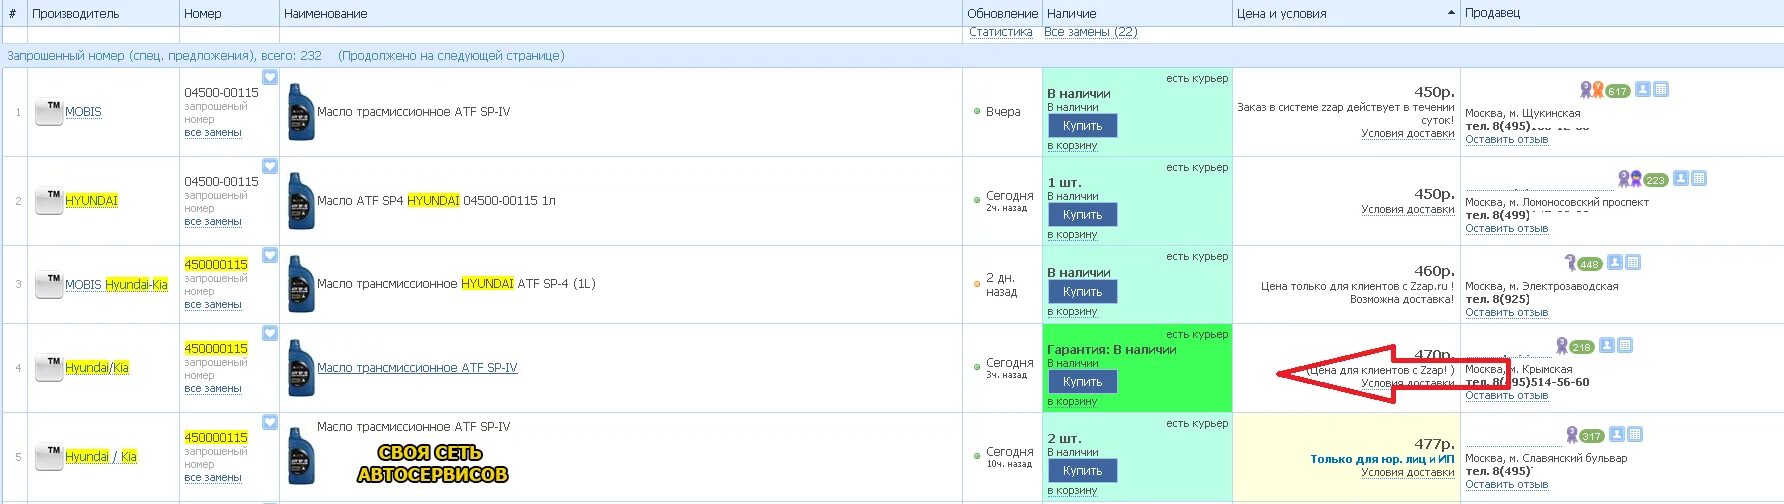Open HYUNDAI manufacturer link in row 2
The height and width of the screenshot is (504, 1784).
[x=91, y=201]
